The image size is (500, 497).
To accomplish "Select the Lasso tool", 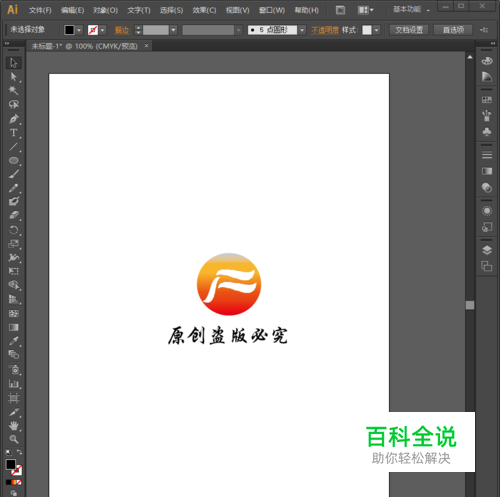I will (14, 104).
